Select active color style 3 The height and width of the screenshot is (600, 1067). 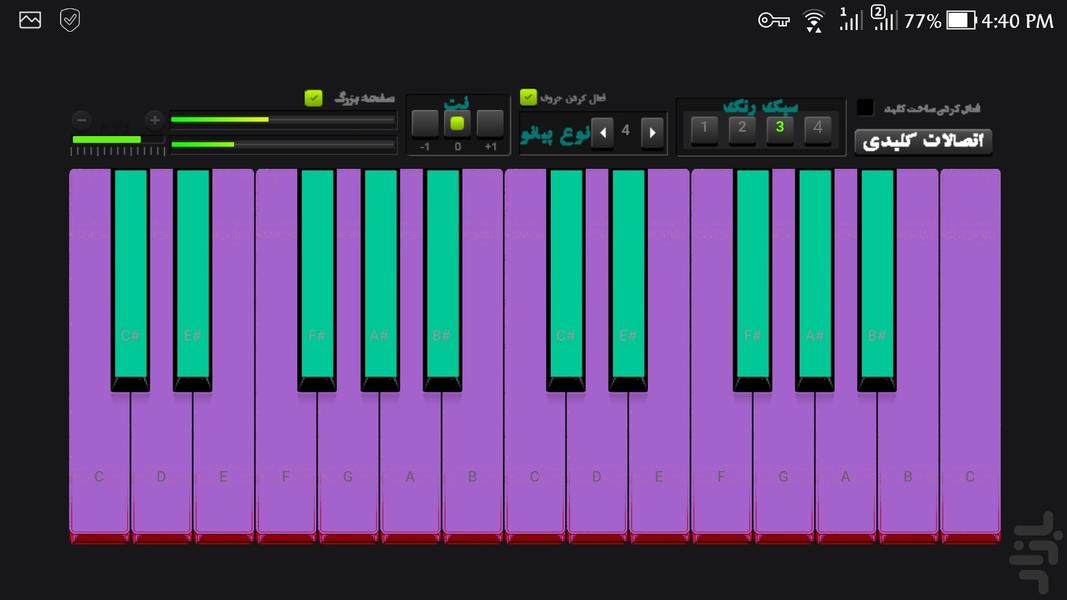[780, 128]
